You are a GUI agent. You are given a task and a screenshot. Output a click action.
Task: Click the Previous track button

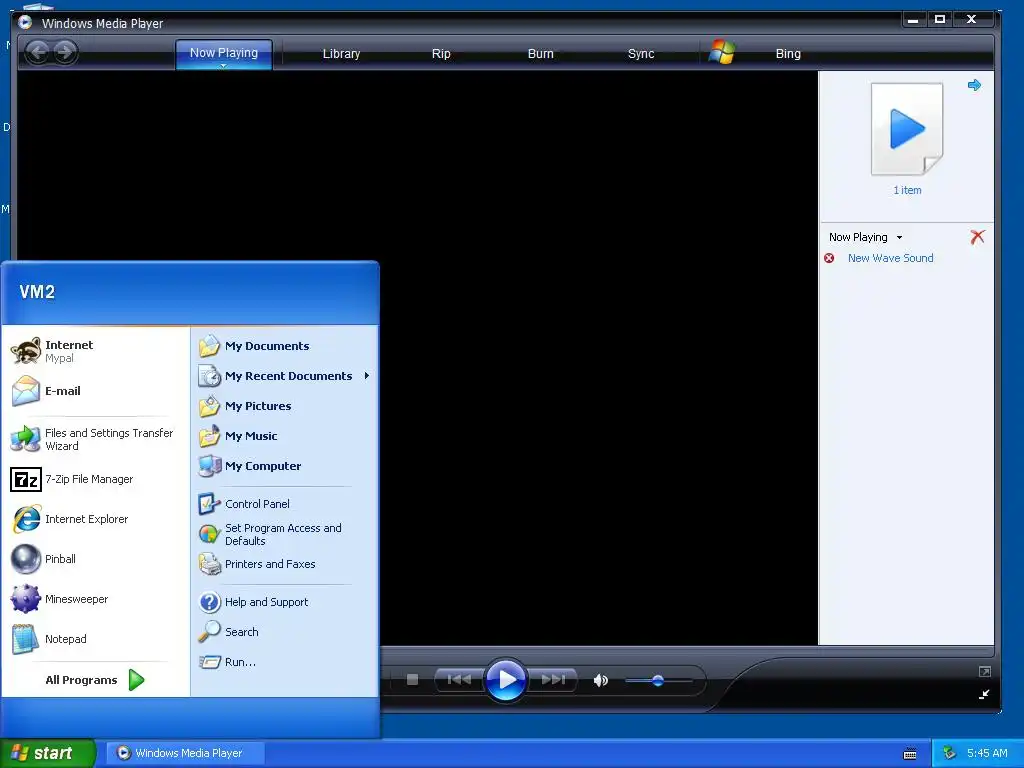tap(459, 680)
